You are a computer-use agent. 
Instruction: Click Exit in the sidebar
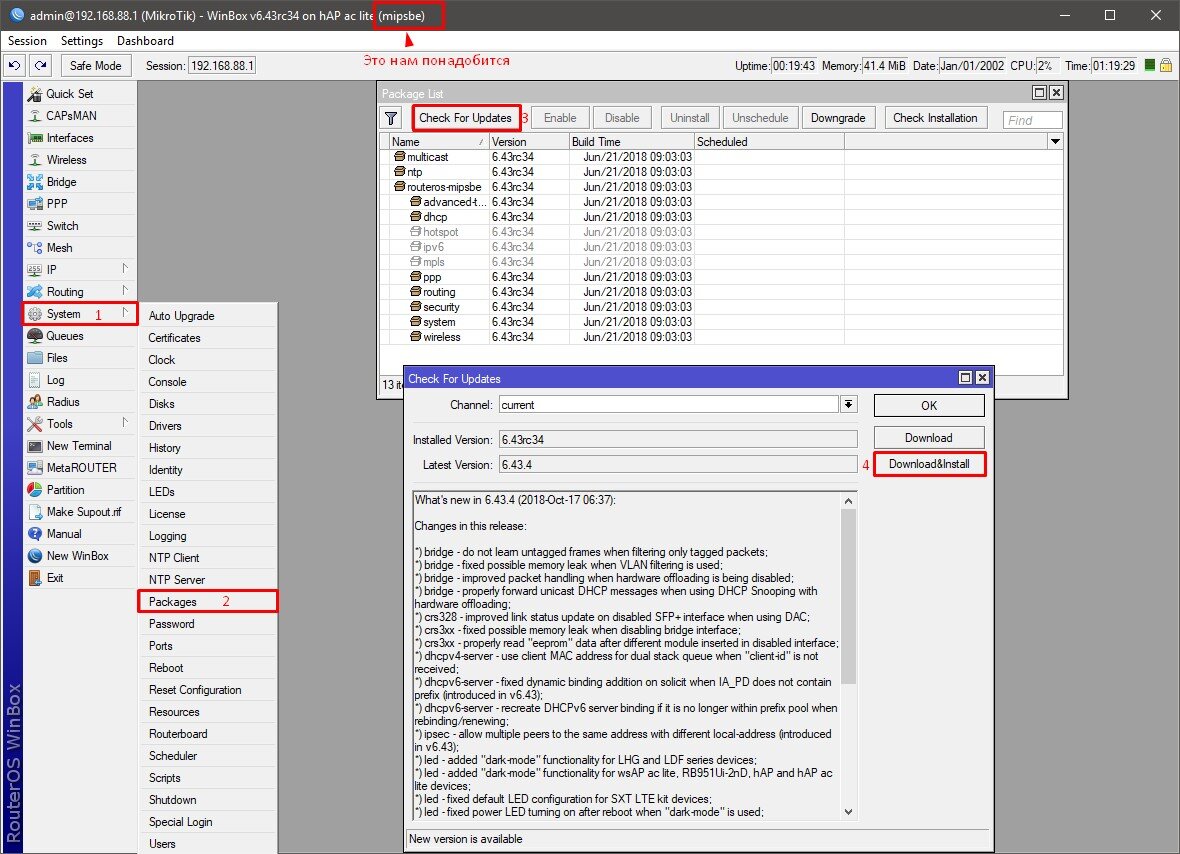[54, 578]
